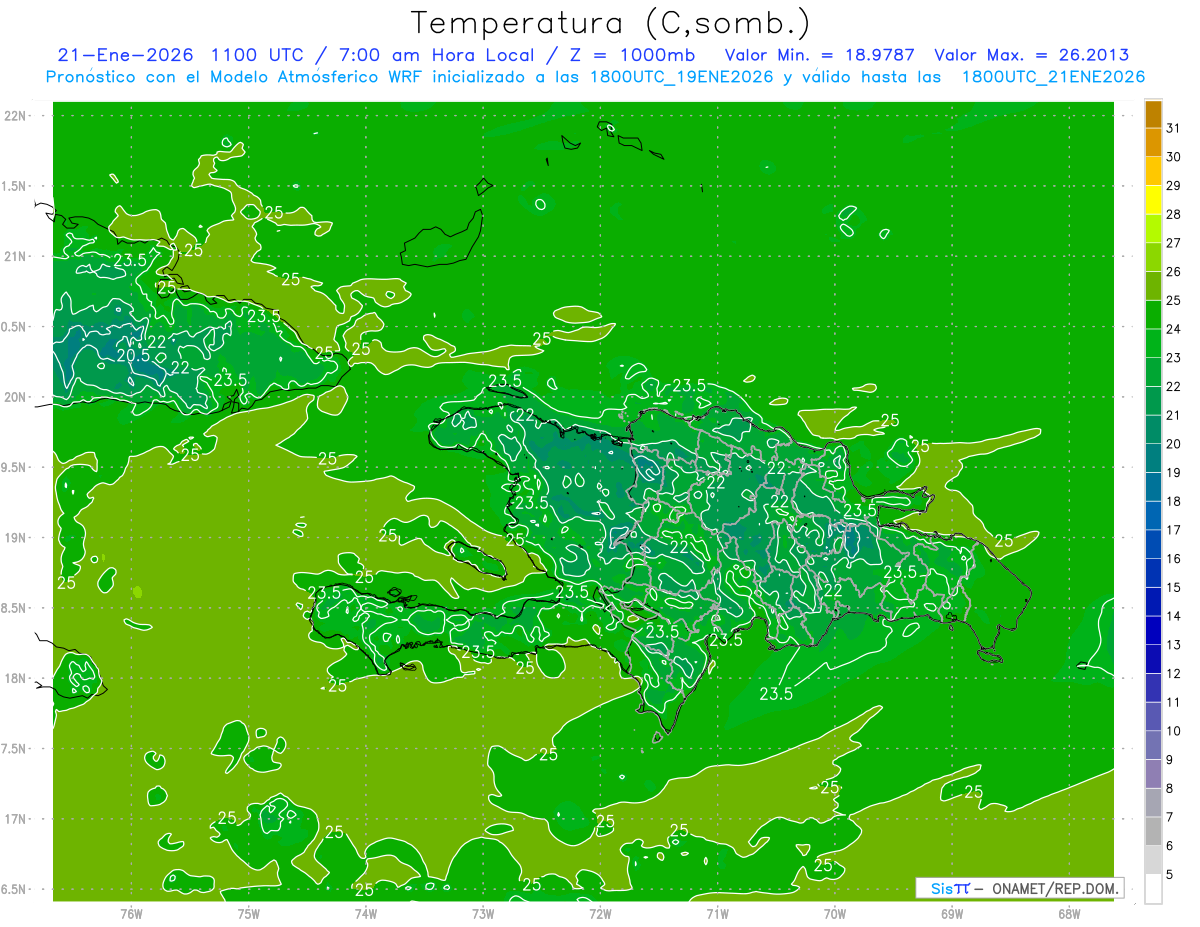Click the '75W' longitude tick label
Image resolution: width=1200 pixels, height=927 pixels.
(x=249, y=913)
